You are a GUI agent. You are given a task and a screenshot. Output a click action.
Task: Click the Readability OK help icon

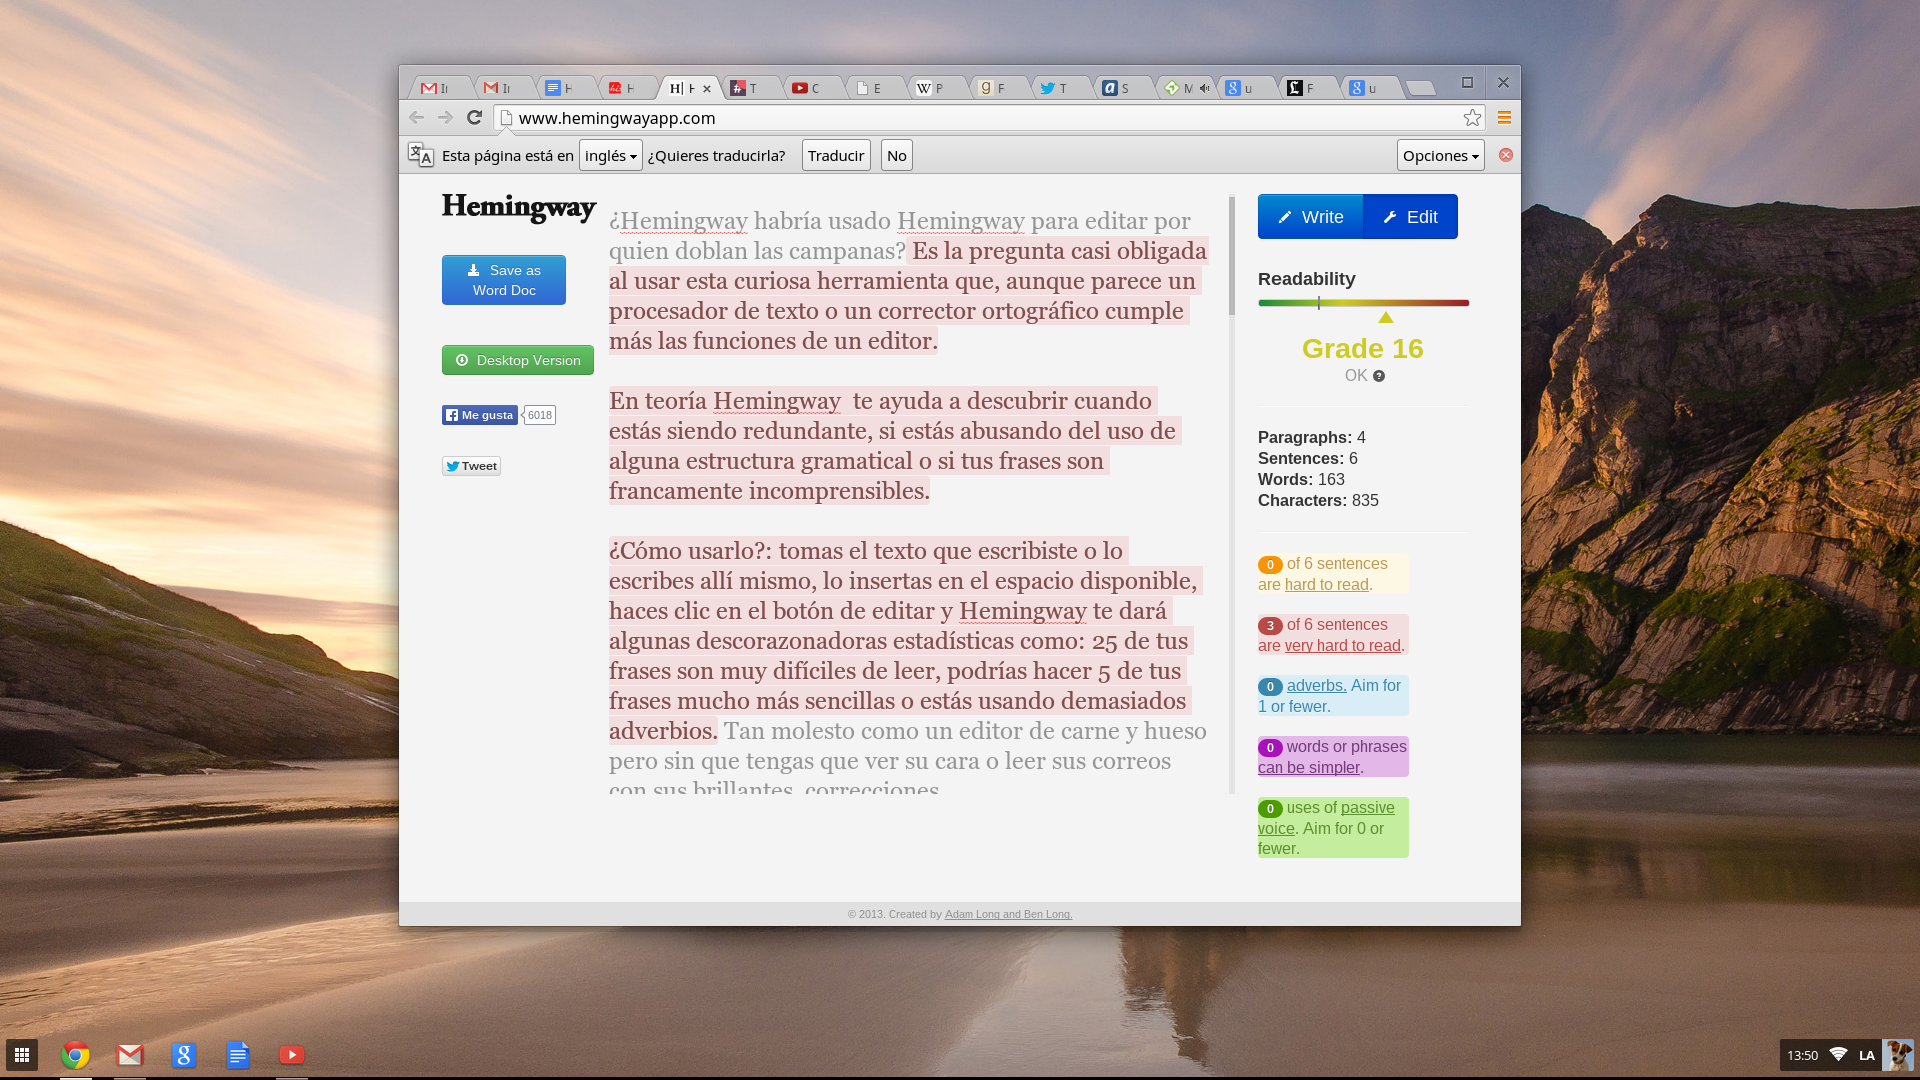pyautogui.click(x=1379, y=376)
